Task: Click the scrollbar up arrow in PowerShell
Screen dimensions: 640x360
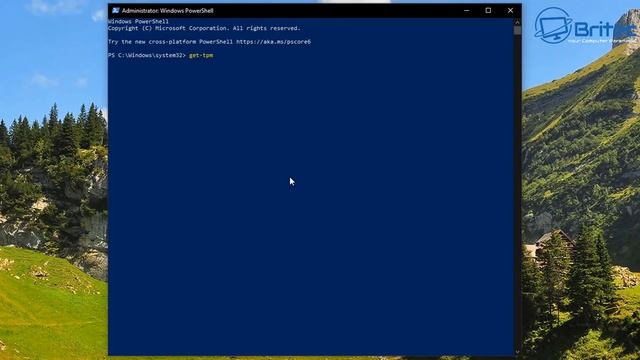Action: pyautogui.click(x=518, y=22)
